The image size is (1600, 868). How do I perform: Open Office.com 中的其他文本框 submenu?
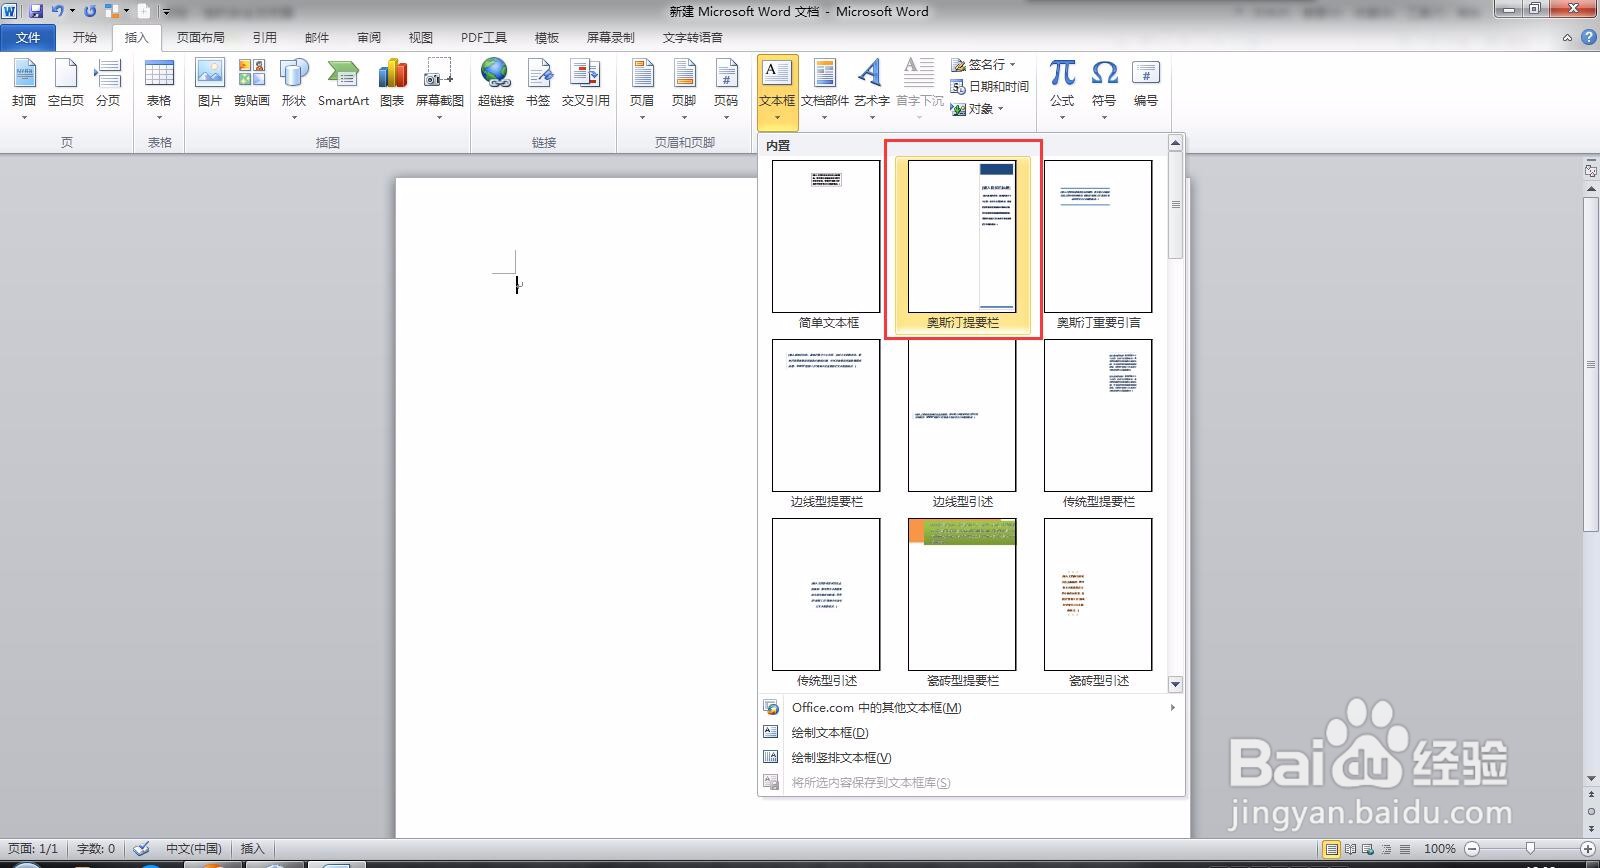(971, 707)
